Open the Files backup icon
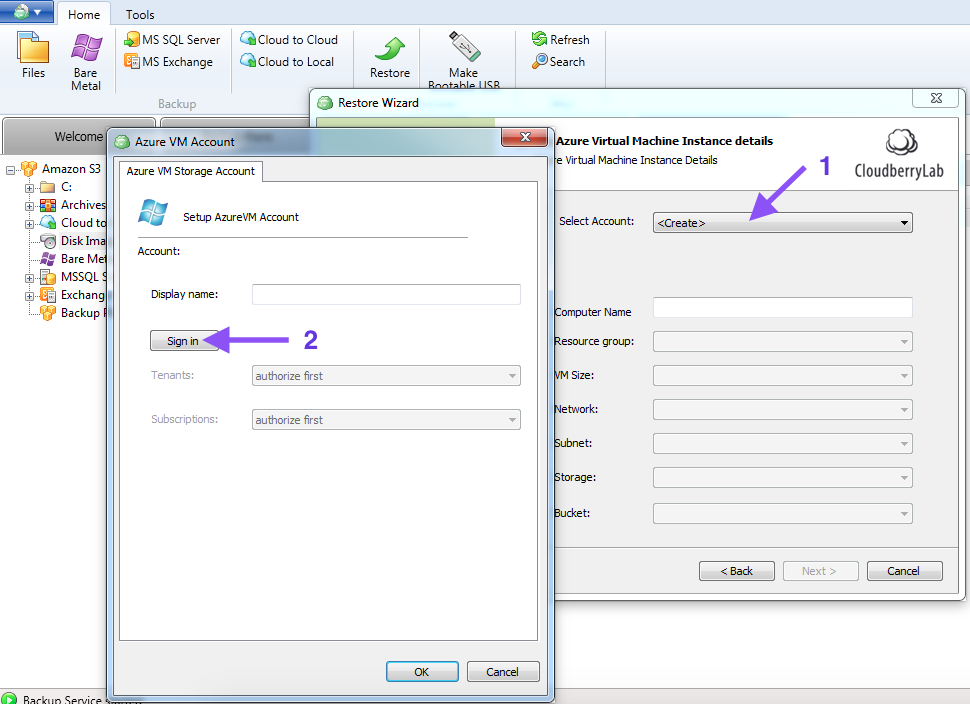Screen dimensions: 970x704 click(33, 56)
